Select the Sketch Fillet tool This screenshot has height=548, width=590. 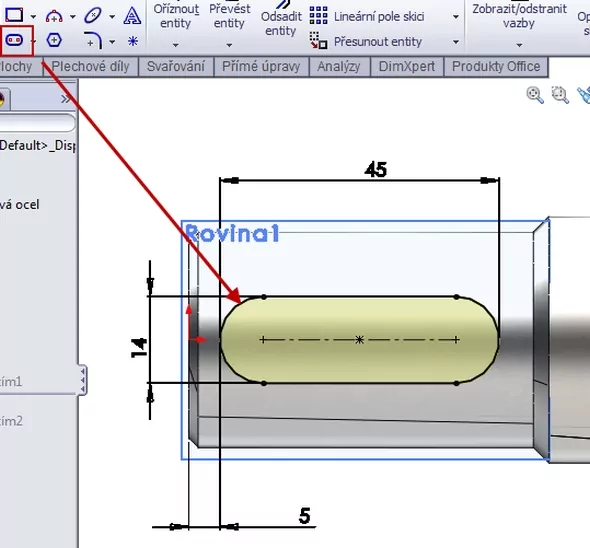93,40
